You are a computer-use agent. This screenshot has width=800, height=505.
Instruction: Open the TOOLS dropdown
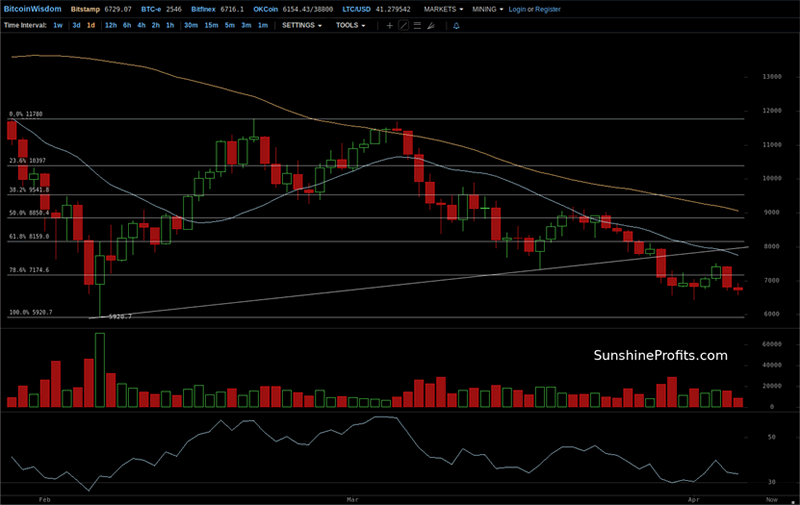[x=350, y=24]
